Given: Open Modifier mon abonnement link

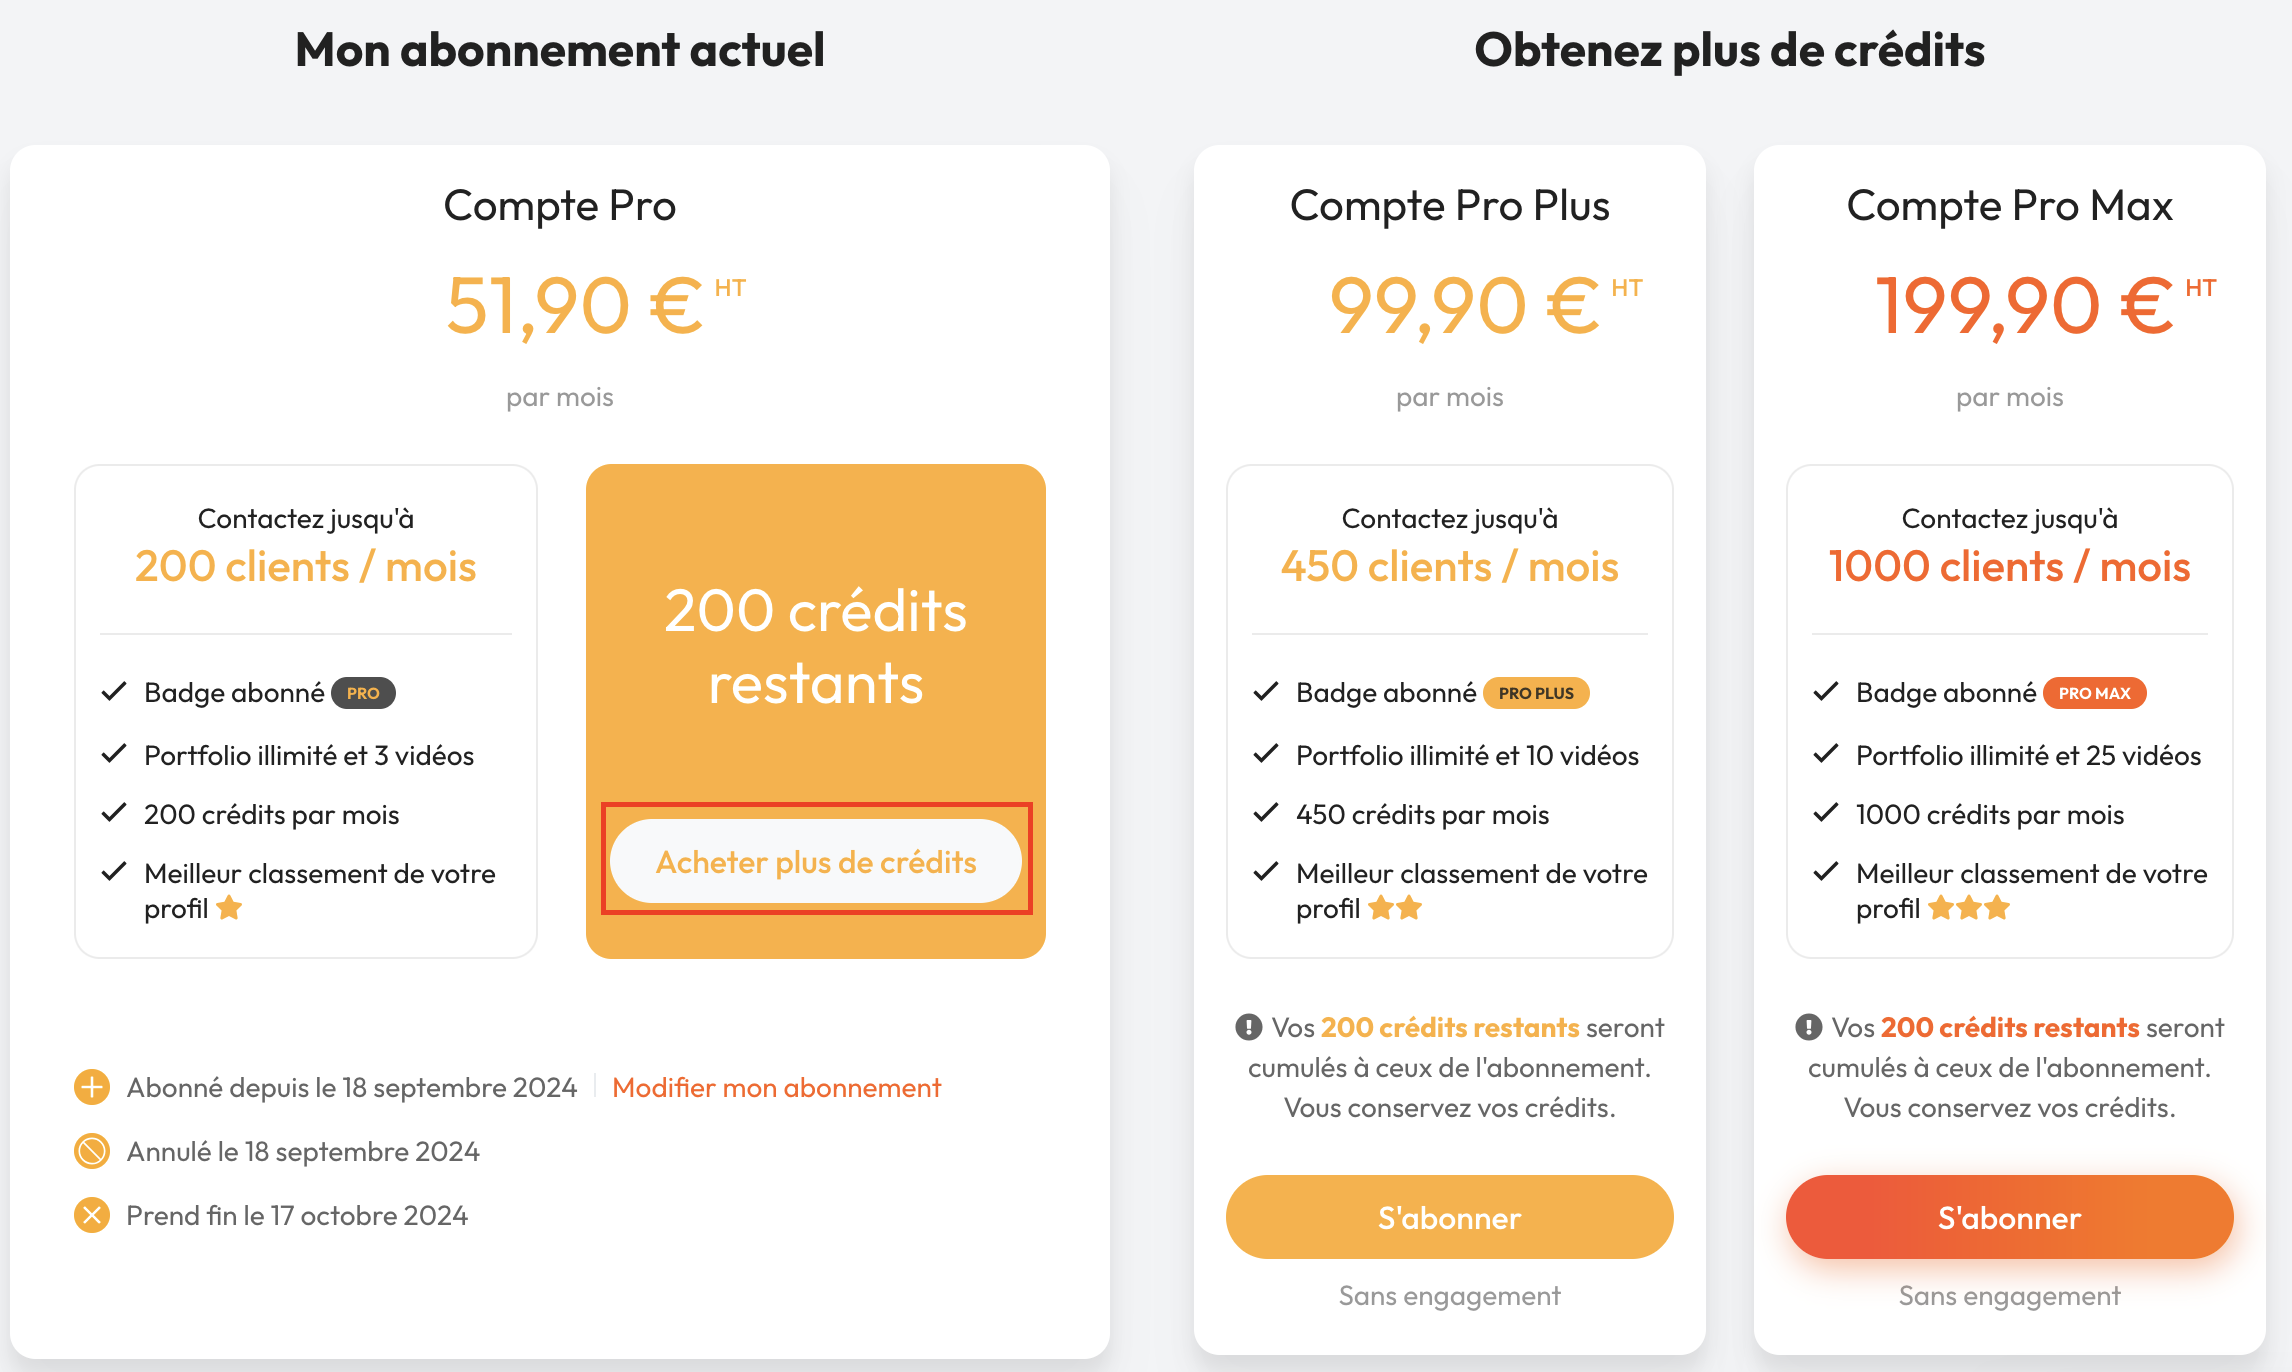Looking at the screenshot, I should pos(776,1088).
